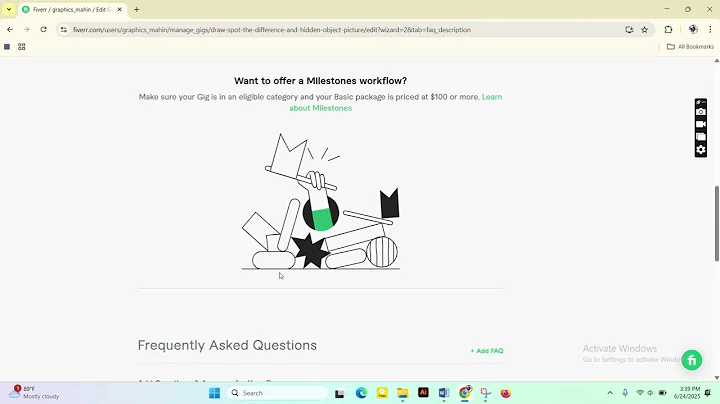Screen dimensions: 720x404
Task: Take a screenshot with the camera icon
Action: 701,112
